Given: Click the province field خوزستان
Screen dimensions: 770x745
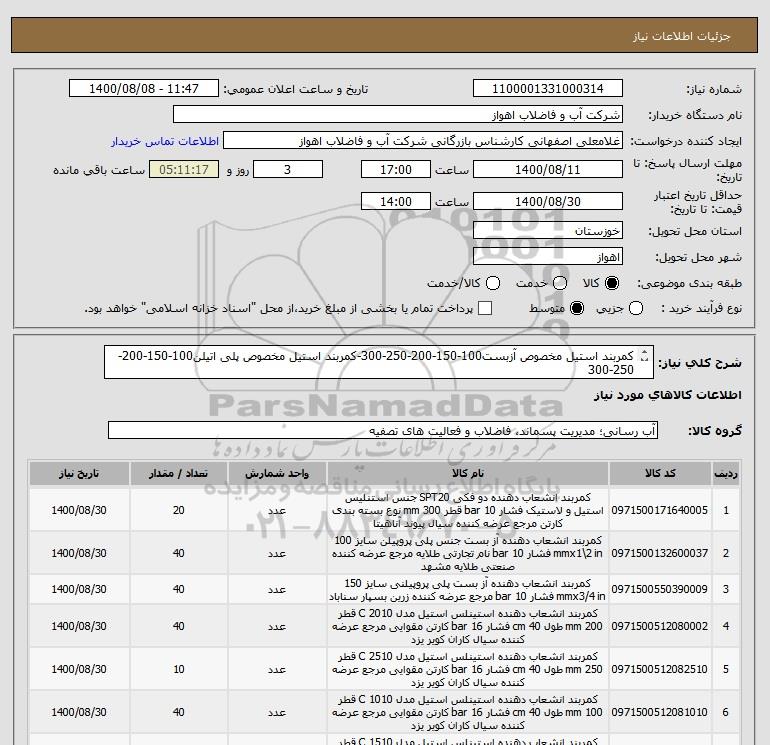Looking at the screenshot, I should 548,230.
